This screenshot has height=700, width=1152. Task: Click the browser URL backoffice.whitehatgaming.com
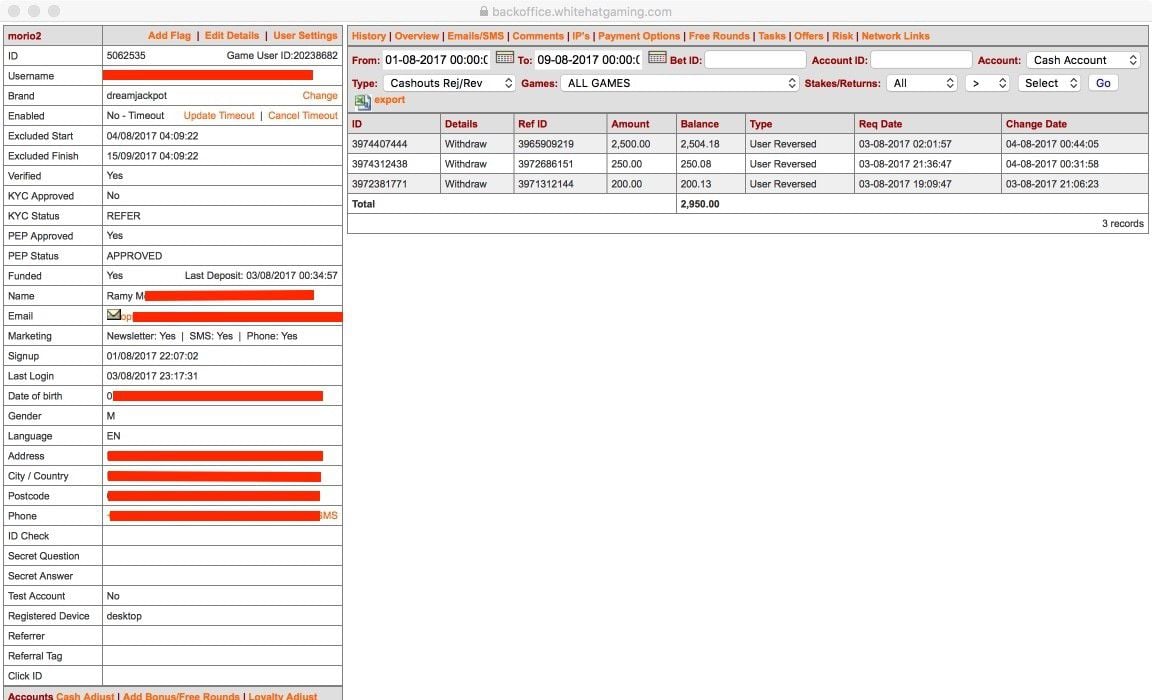581,11
